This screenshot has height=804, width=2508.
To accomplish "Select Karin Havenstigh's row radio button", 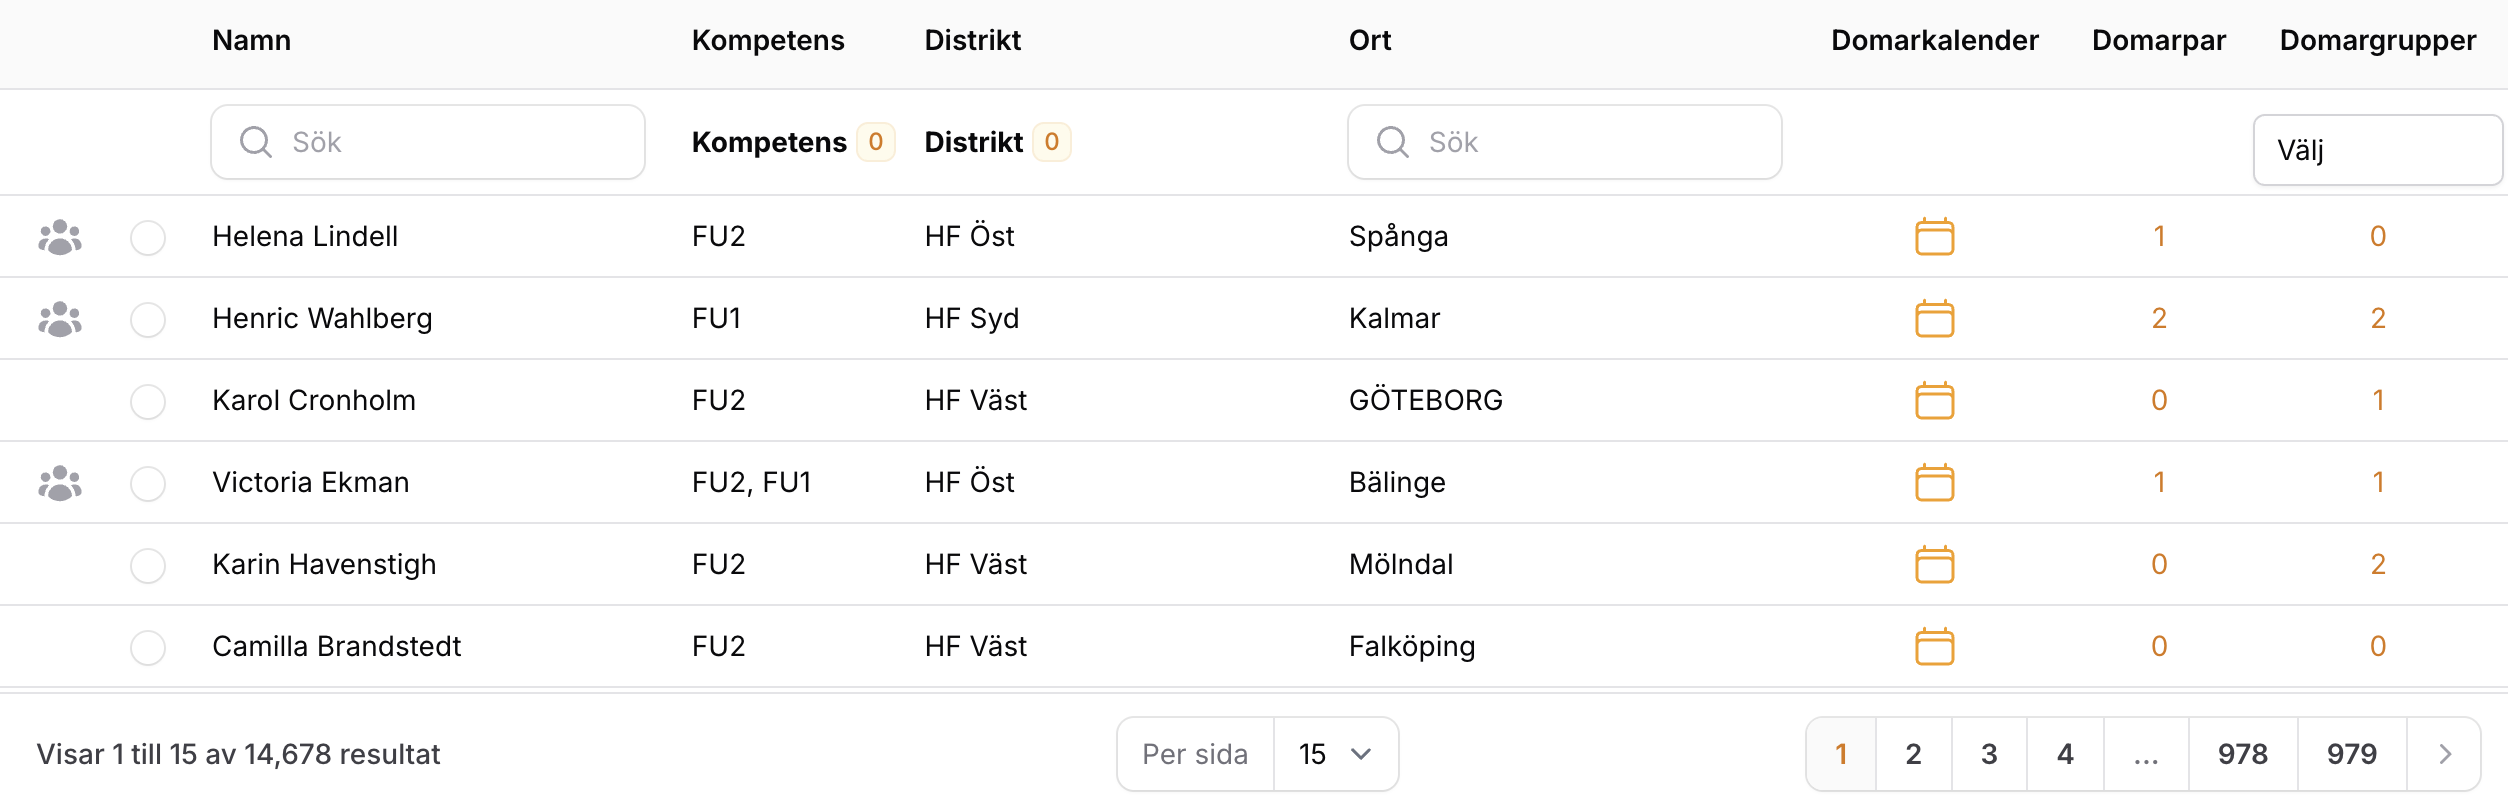I will coord(148,565).
